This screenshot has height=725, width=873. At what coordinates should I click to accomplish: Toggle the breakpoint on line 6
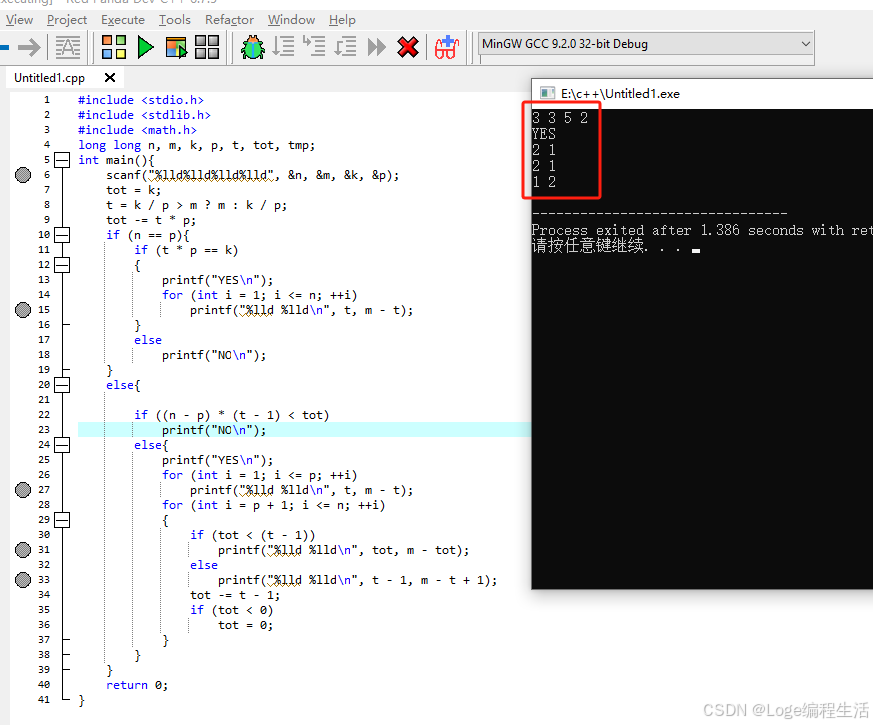(23, 175)
